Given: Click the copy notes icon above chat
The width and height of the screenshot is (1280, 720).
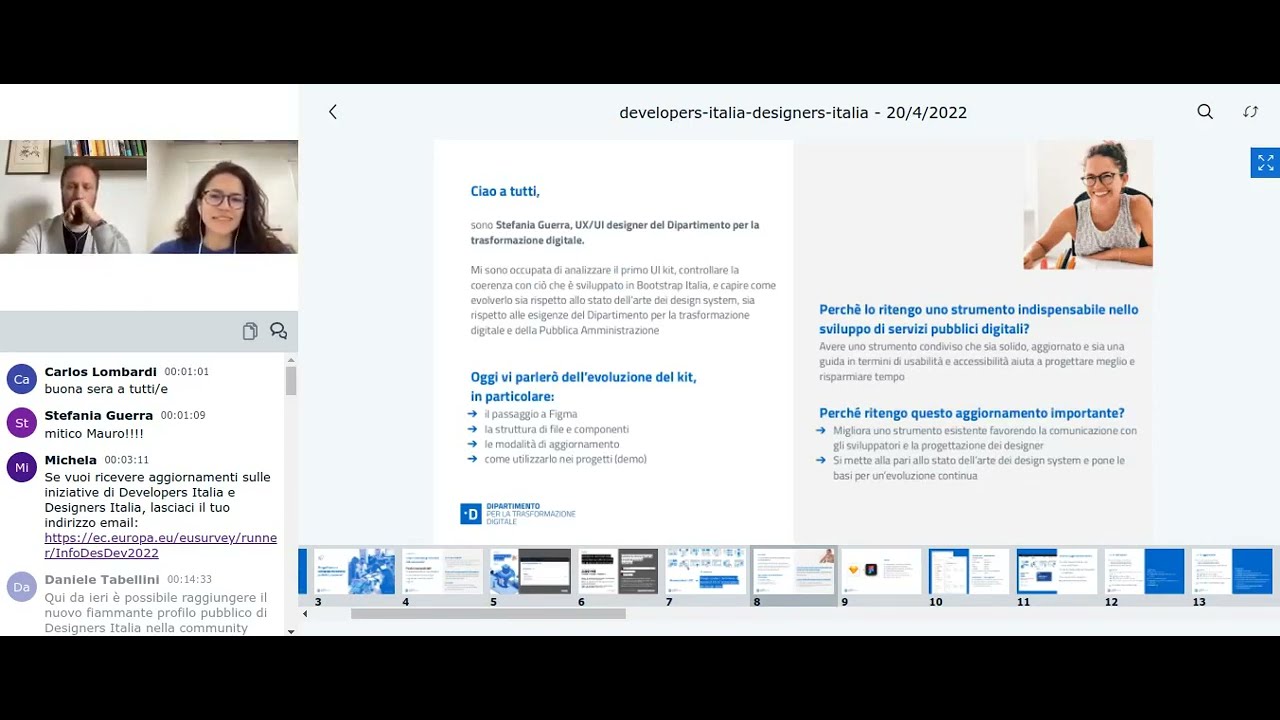Looking at the screenshot, I should pyautogui.click(x=250, y=331).
